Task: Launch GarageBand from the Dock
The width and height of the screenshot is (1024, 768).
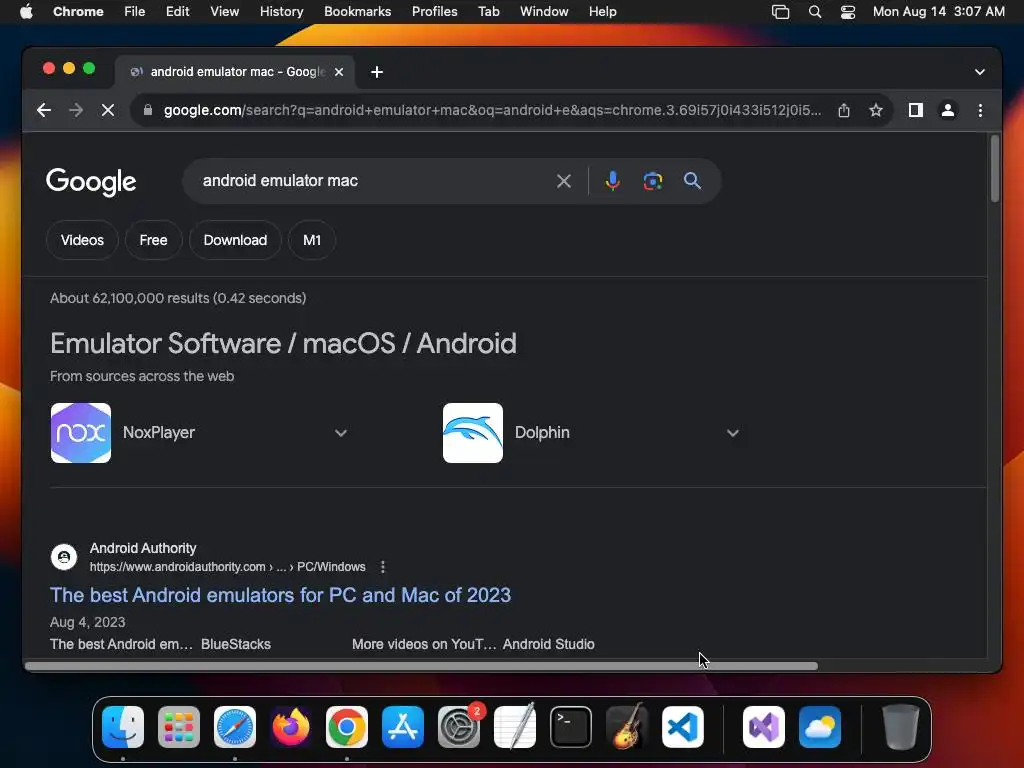Action: point(627,727)
